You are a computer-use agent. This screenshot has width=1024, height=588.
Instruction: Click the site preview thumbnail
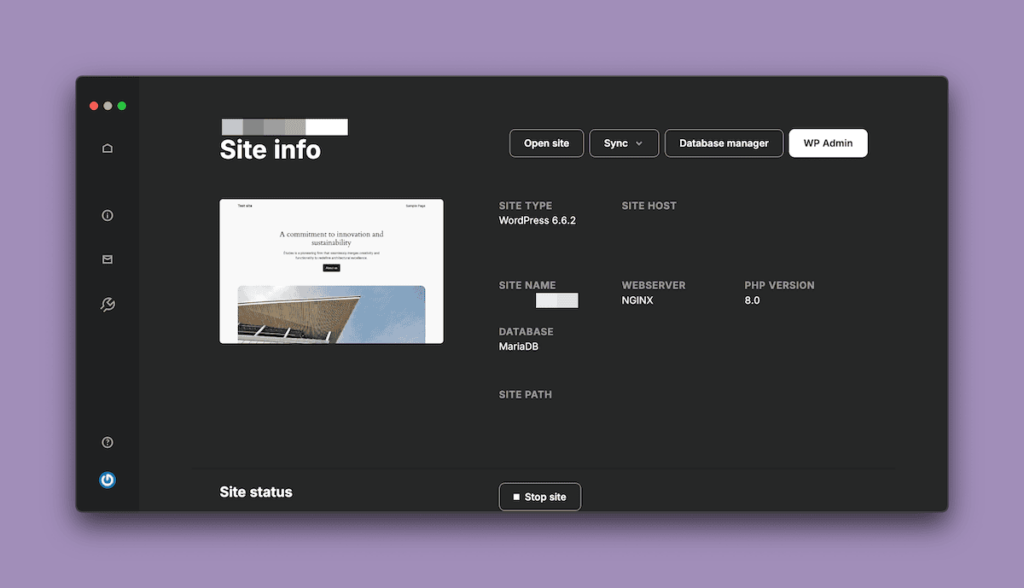331,271
